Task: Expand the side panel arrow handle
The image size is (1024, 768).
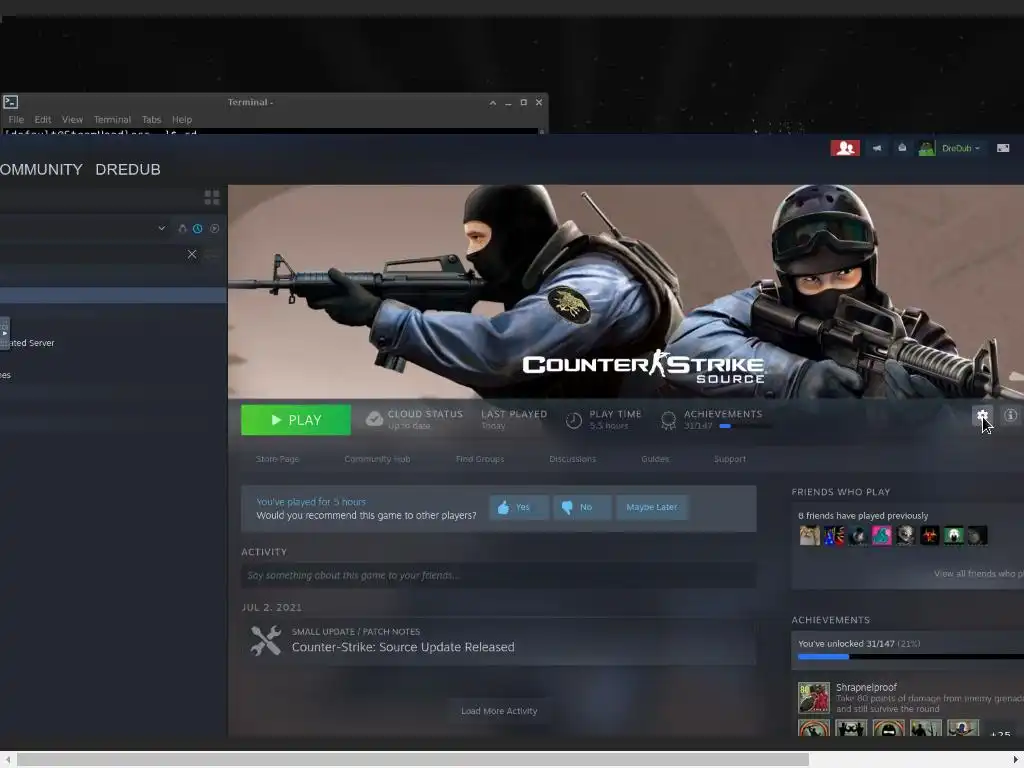Action: coord(5,333)
